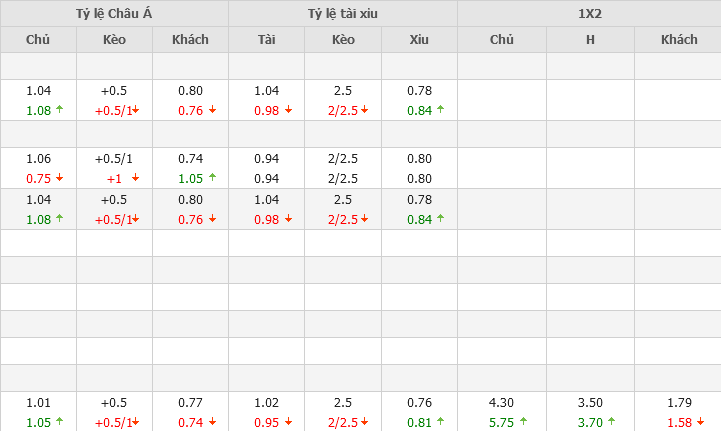This screenshot has width=721, height=431.
Task: Click the Tài column header
Action: (266, 40)
